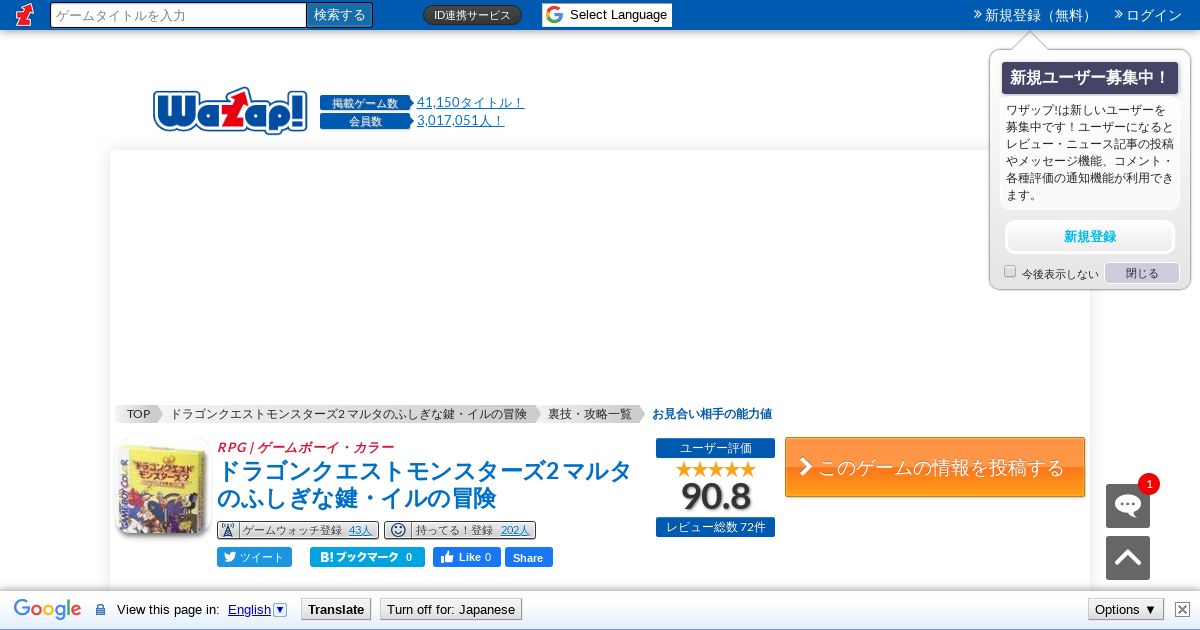
Task: Open the ID連携サービス menu
Action: 472,15
